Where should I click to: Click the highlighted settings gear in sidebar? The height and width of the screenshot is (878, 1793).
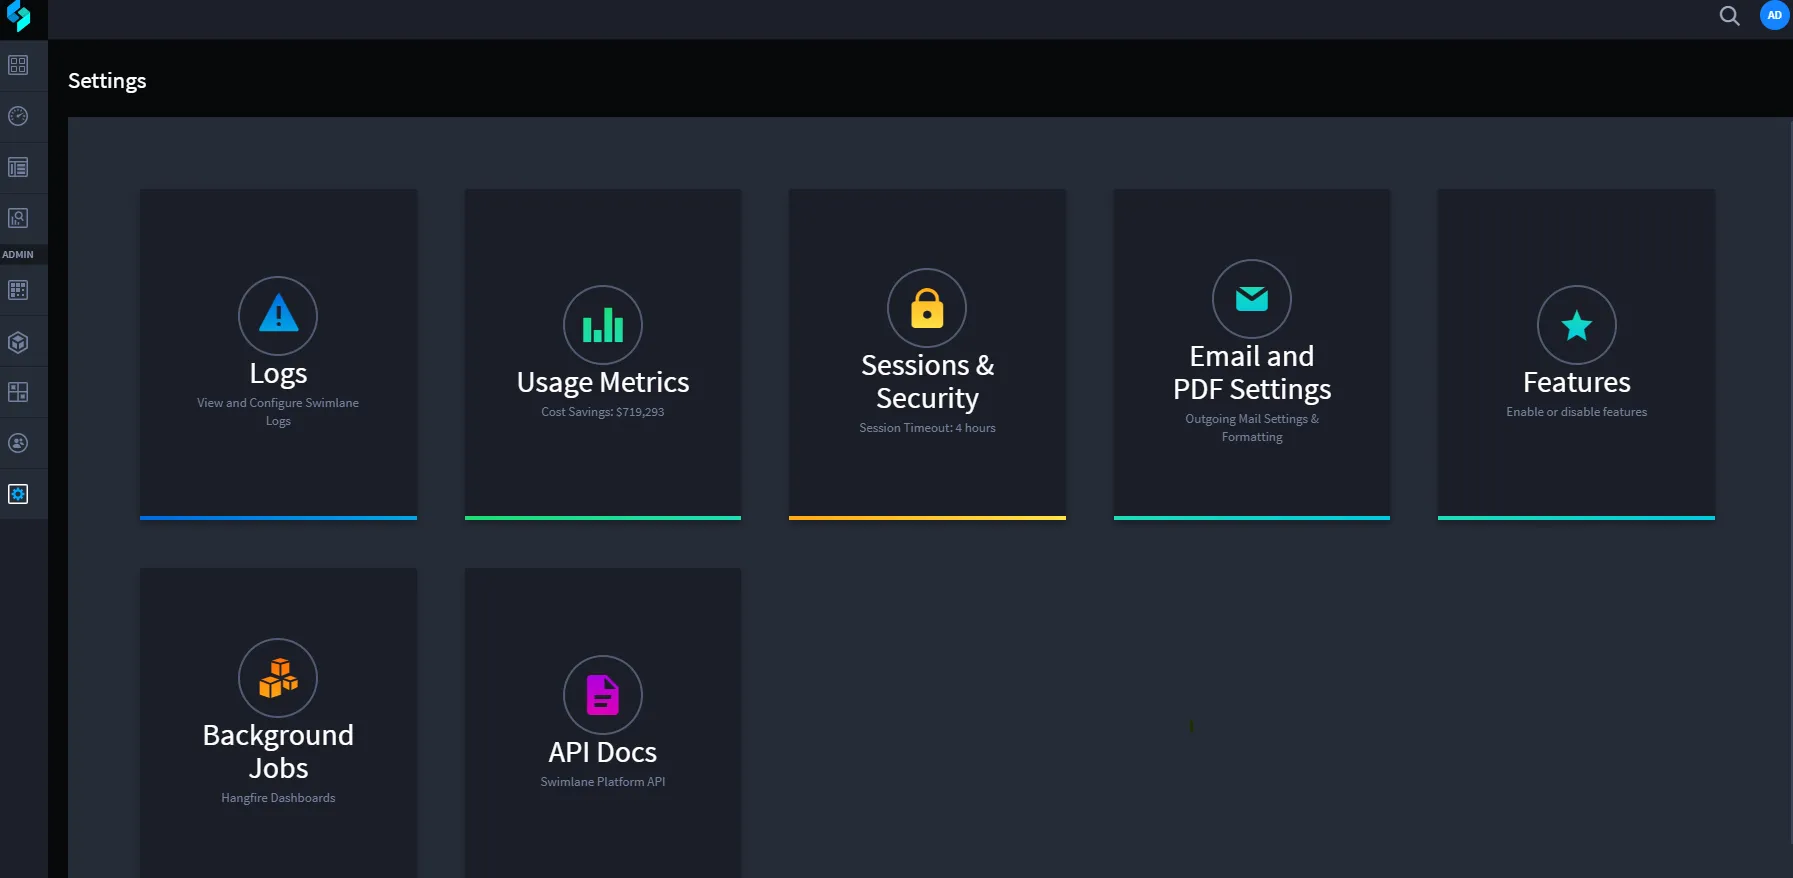tap(18, 494)
